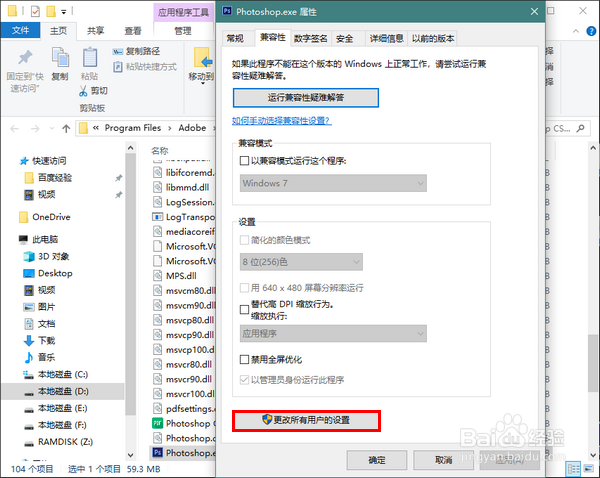
Task: Click navigation pane scroll down arrow
Action: 130,455
